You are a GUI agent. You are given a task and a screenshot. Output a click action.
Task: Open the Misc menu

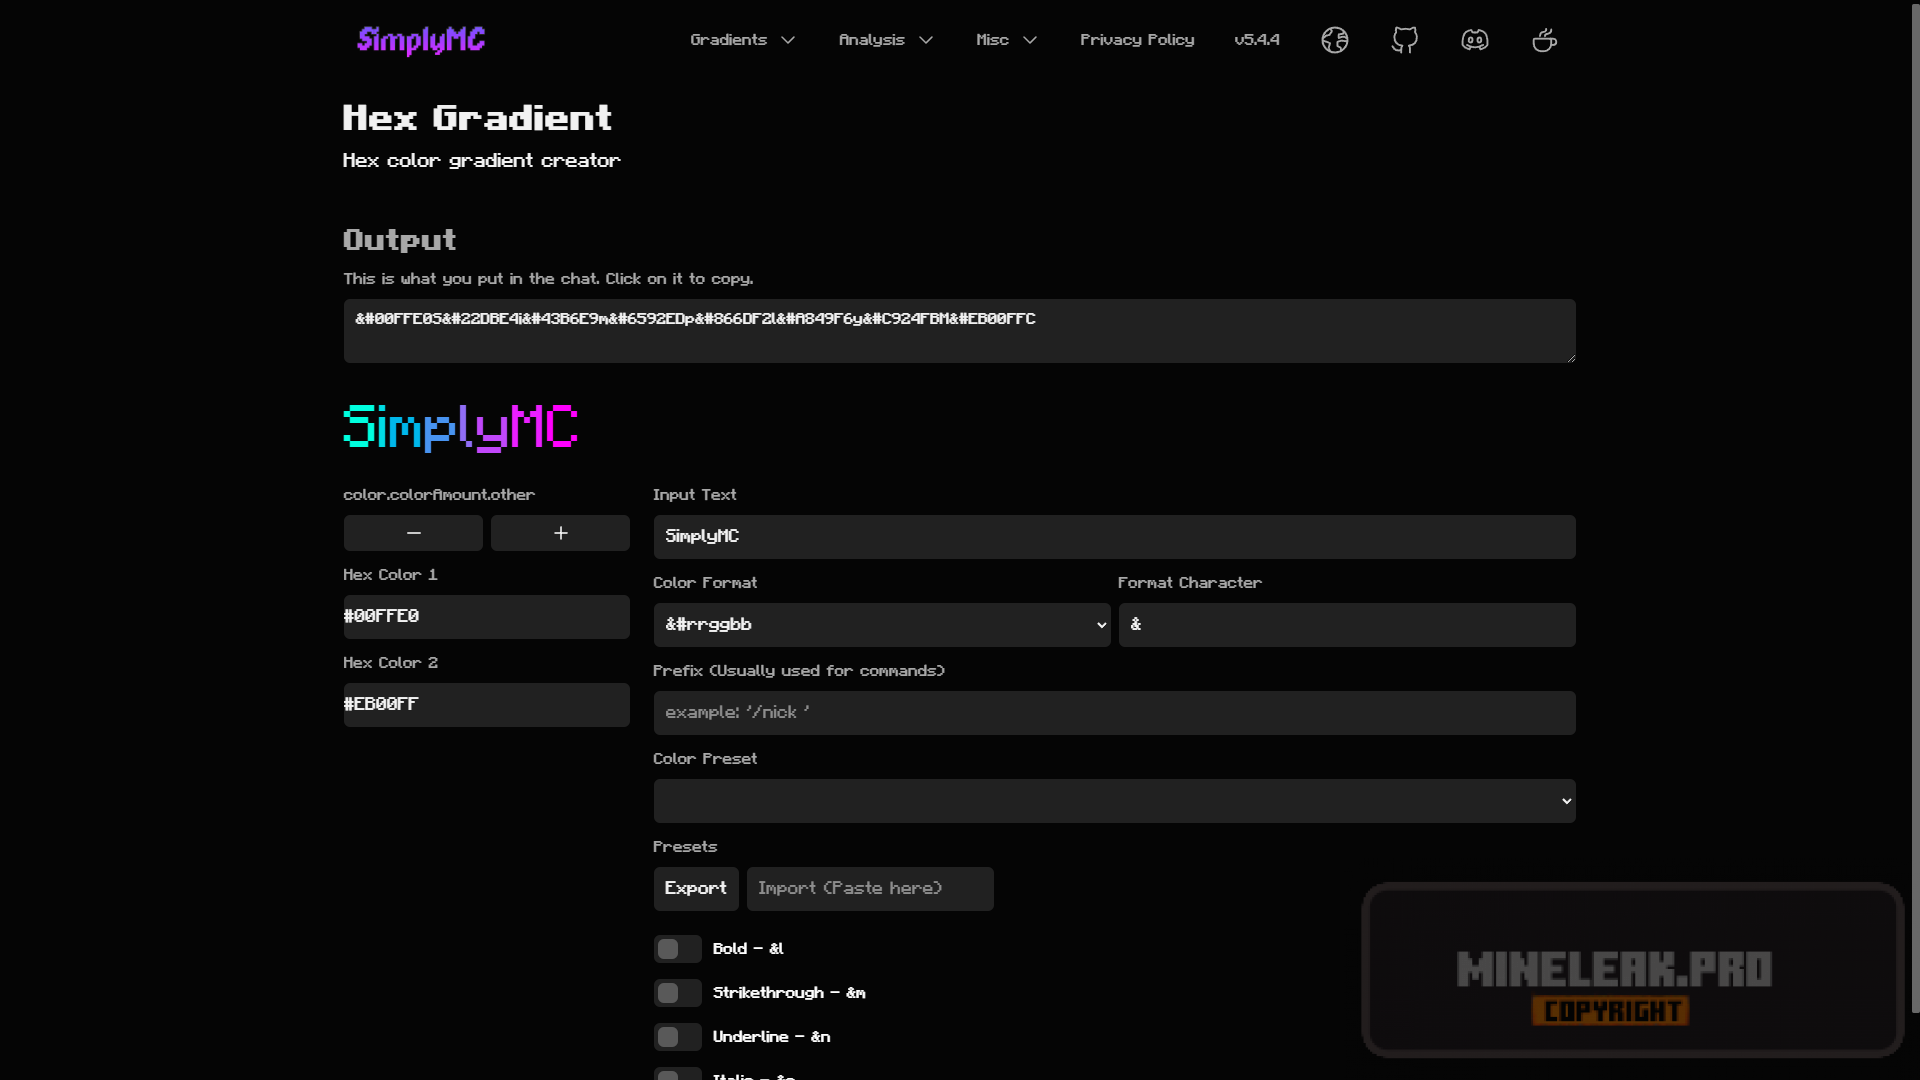[1006, 40]
